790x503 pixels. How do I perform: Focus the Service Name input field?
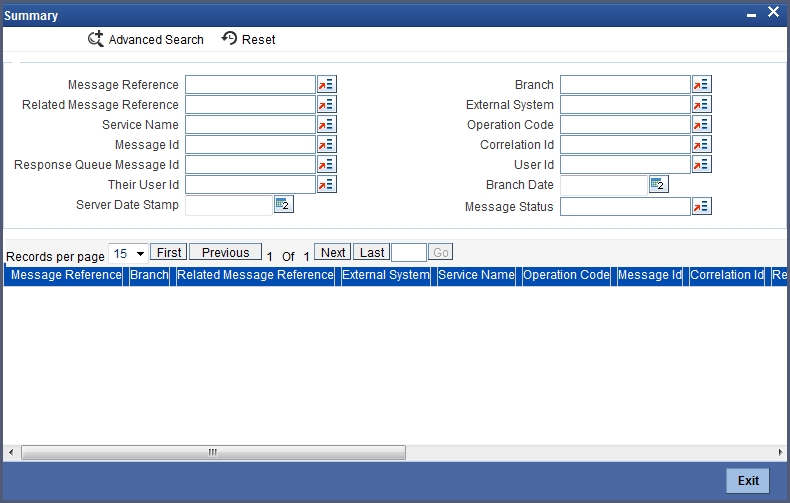250,124
